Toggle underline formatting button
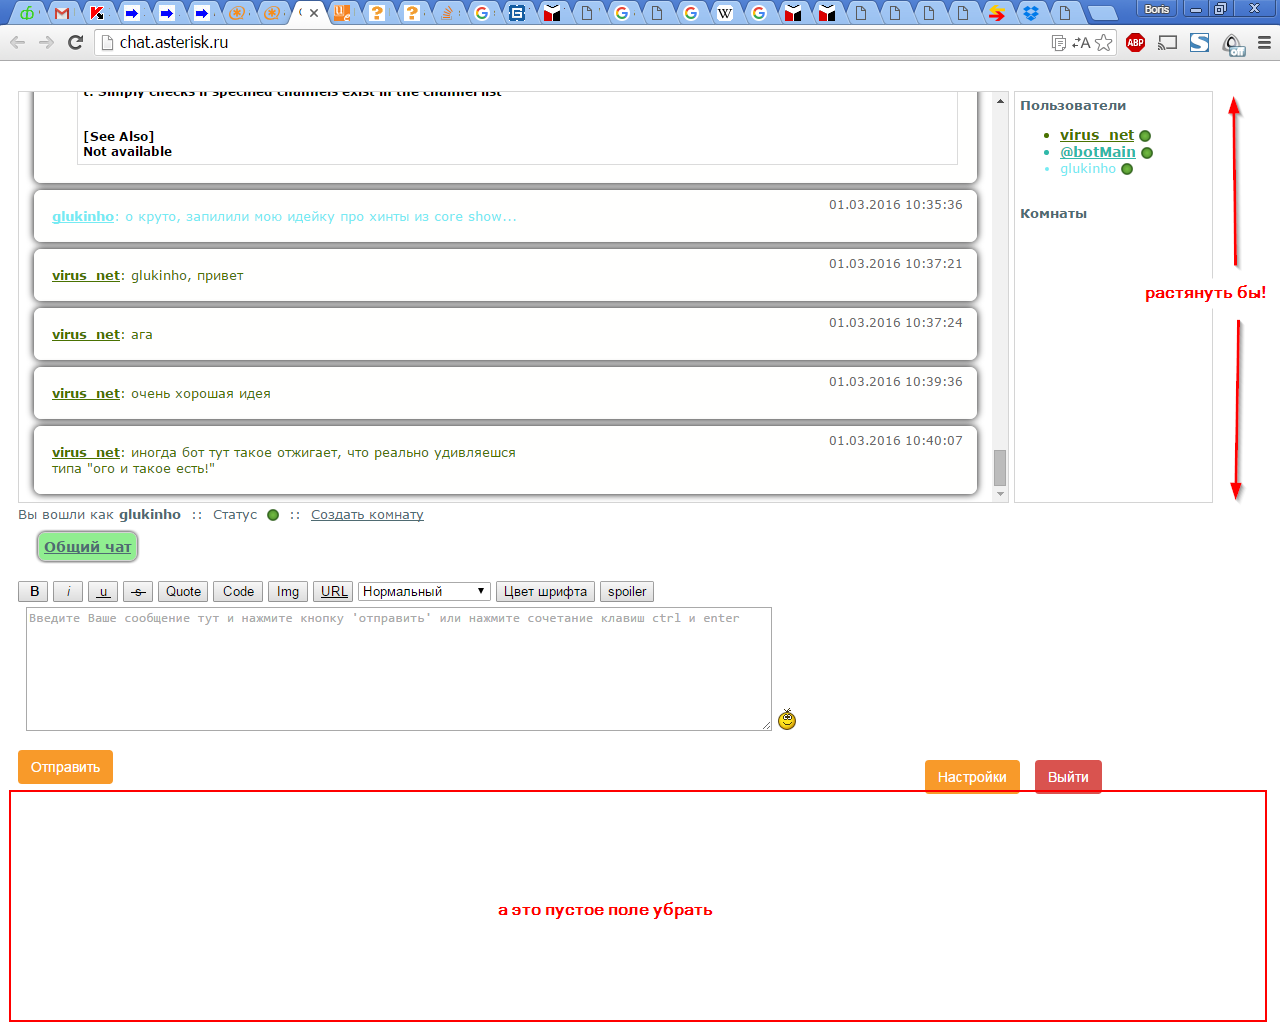The width and height of the screenshot is (1280, 1024). [x=103, y=591]
